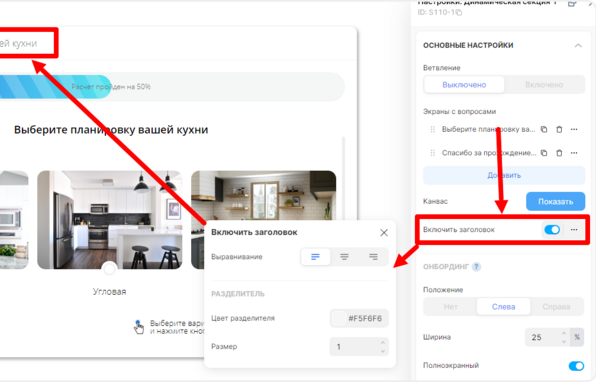Change the Ширина unit '%'
596x382 pixels.
point(577,337)
